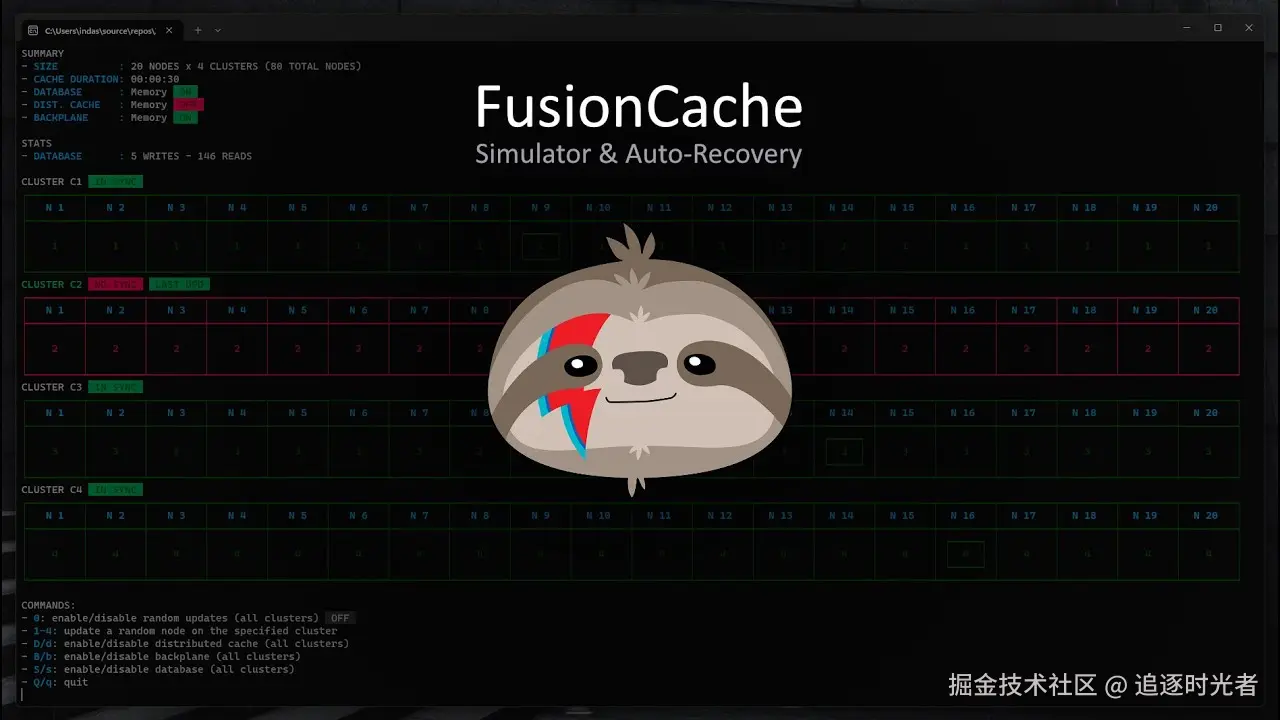Click the IN SYNC badge for Cluster C3

(x=116, y=388)
